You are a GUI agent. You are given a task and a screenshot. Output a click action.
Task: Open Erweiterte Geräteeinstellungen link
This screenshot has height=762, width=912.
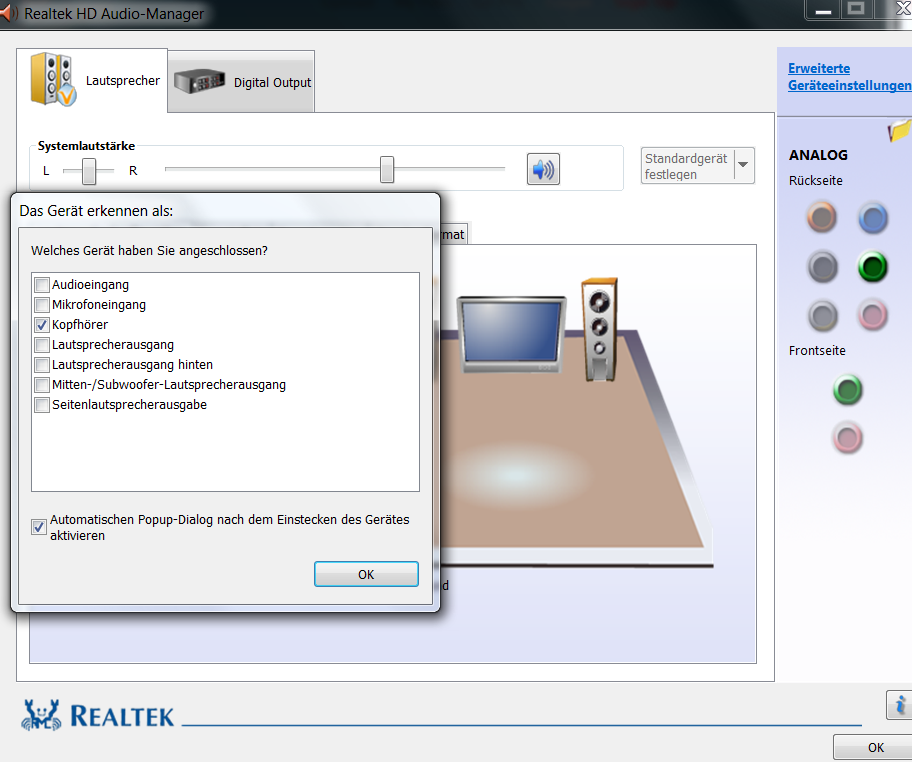point(849,77)
